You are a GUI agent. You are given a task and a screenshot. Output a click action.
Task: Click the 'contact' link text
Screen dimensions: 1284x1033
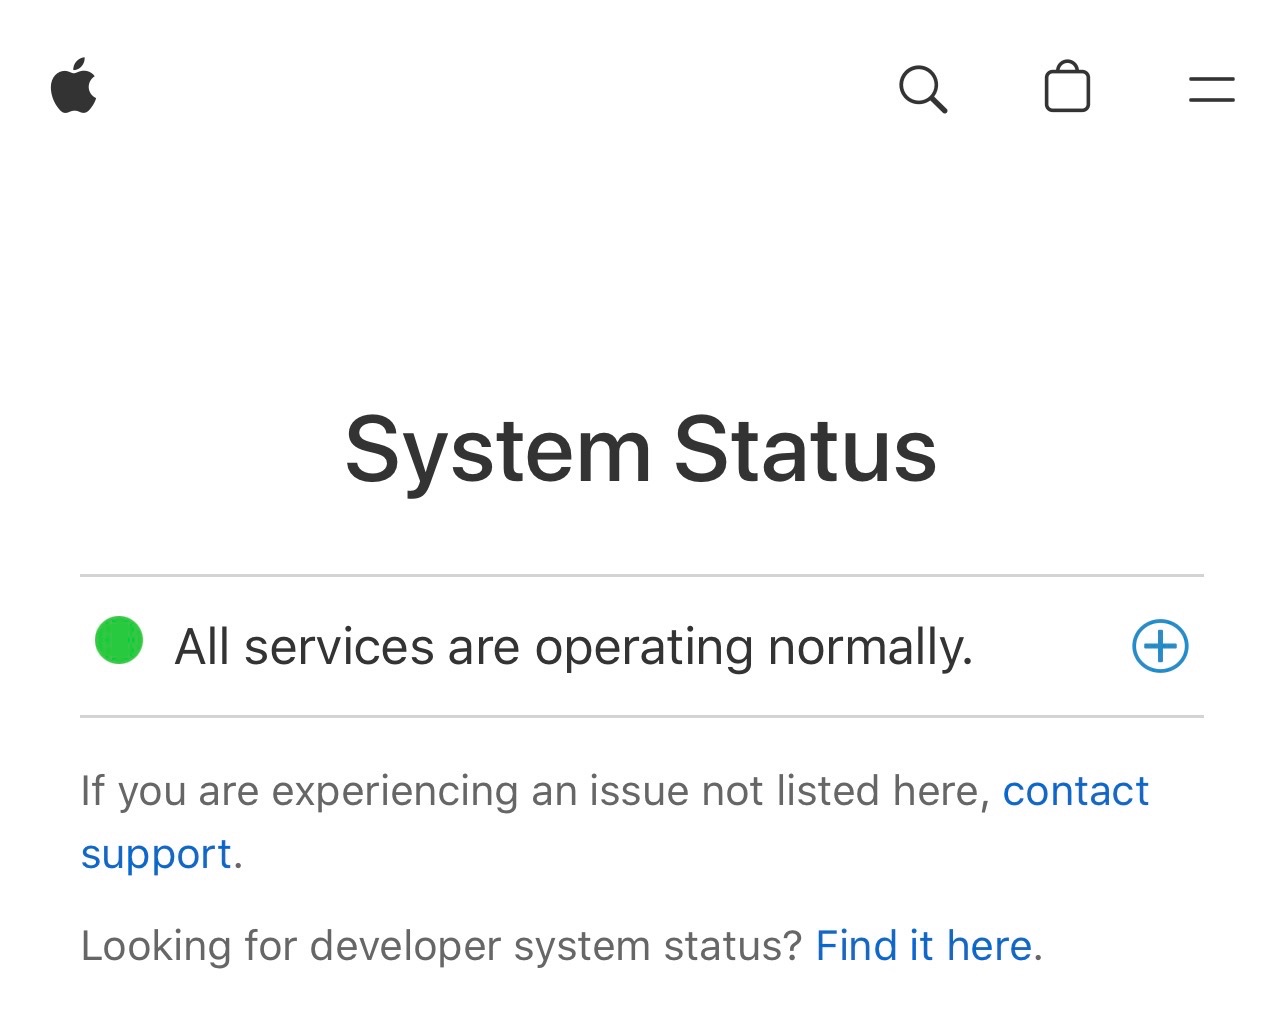[1075, 791]
